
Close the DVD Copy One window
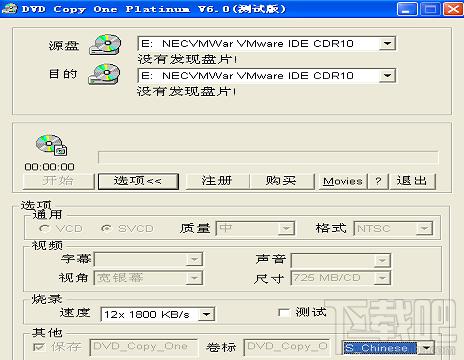click(x=453, y=9)
